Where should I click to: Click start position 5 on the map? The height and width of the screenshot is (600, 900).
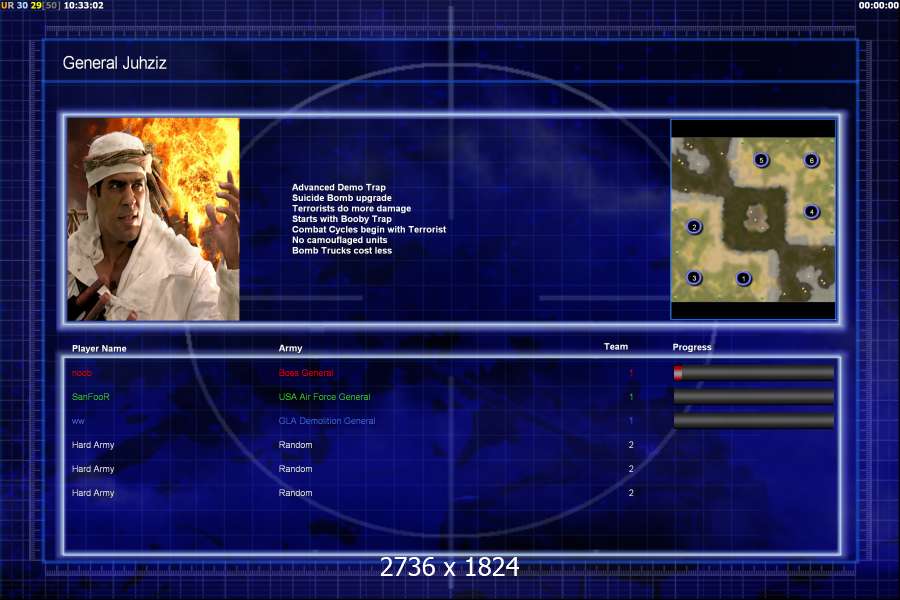[x=761, y=160]
